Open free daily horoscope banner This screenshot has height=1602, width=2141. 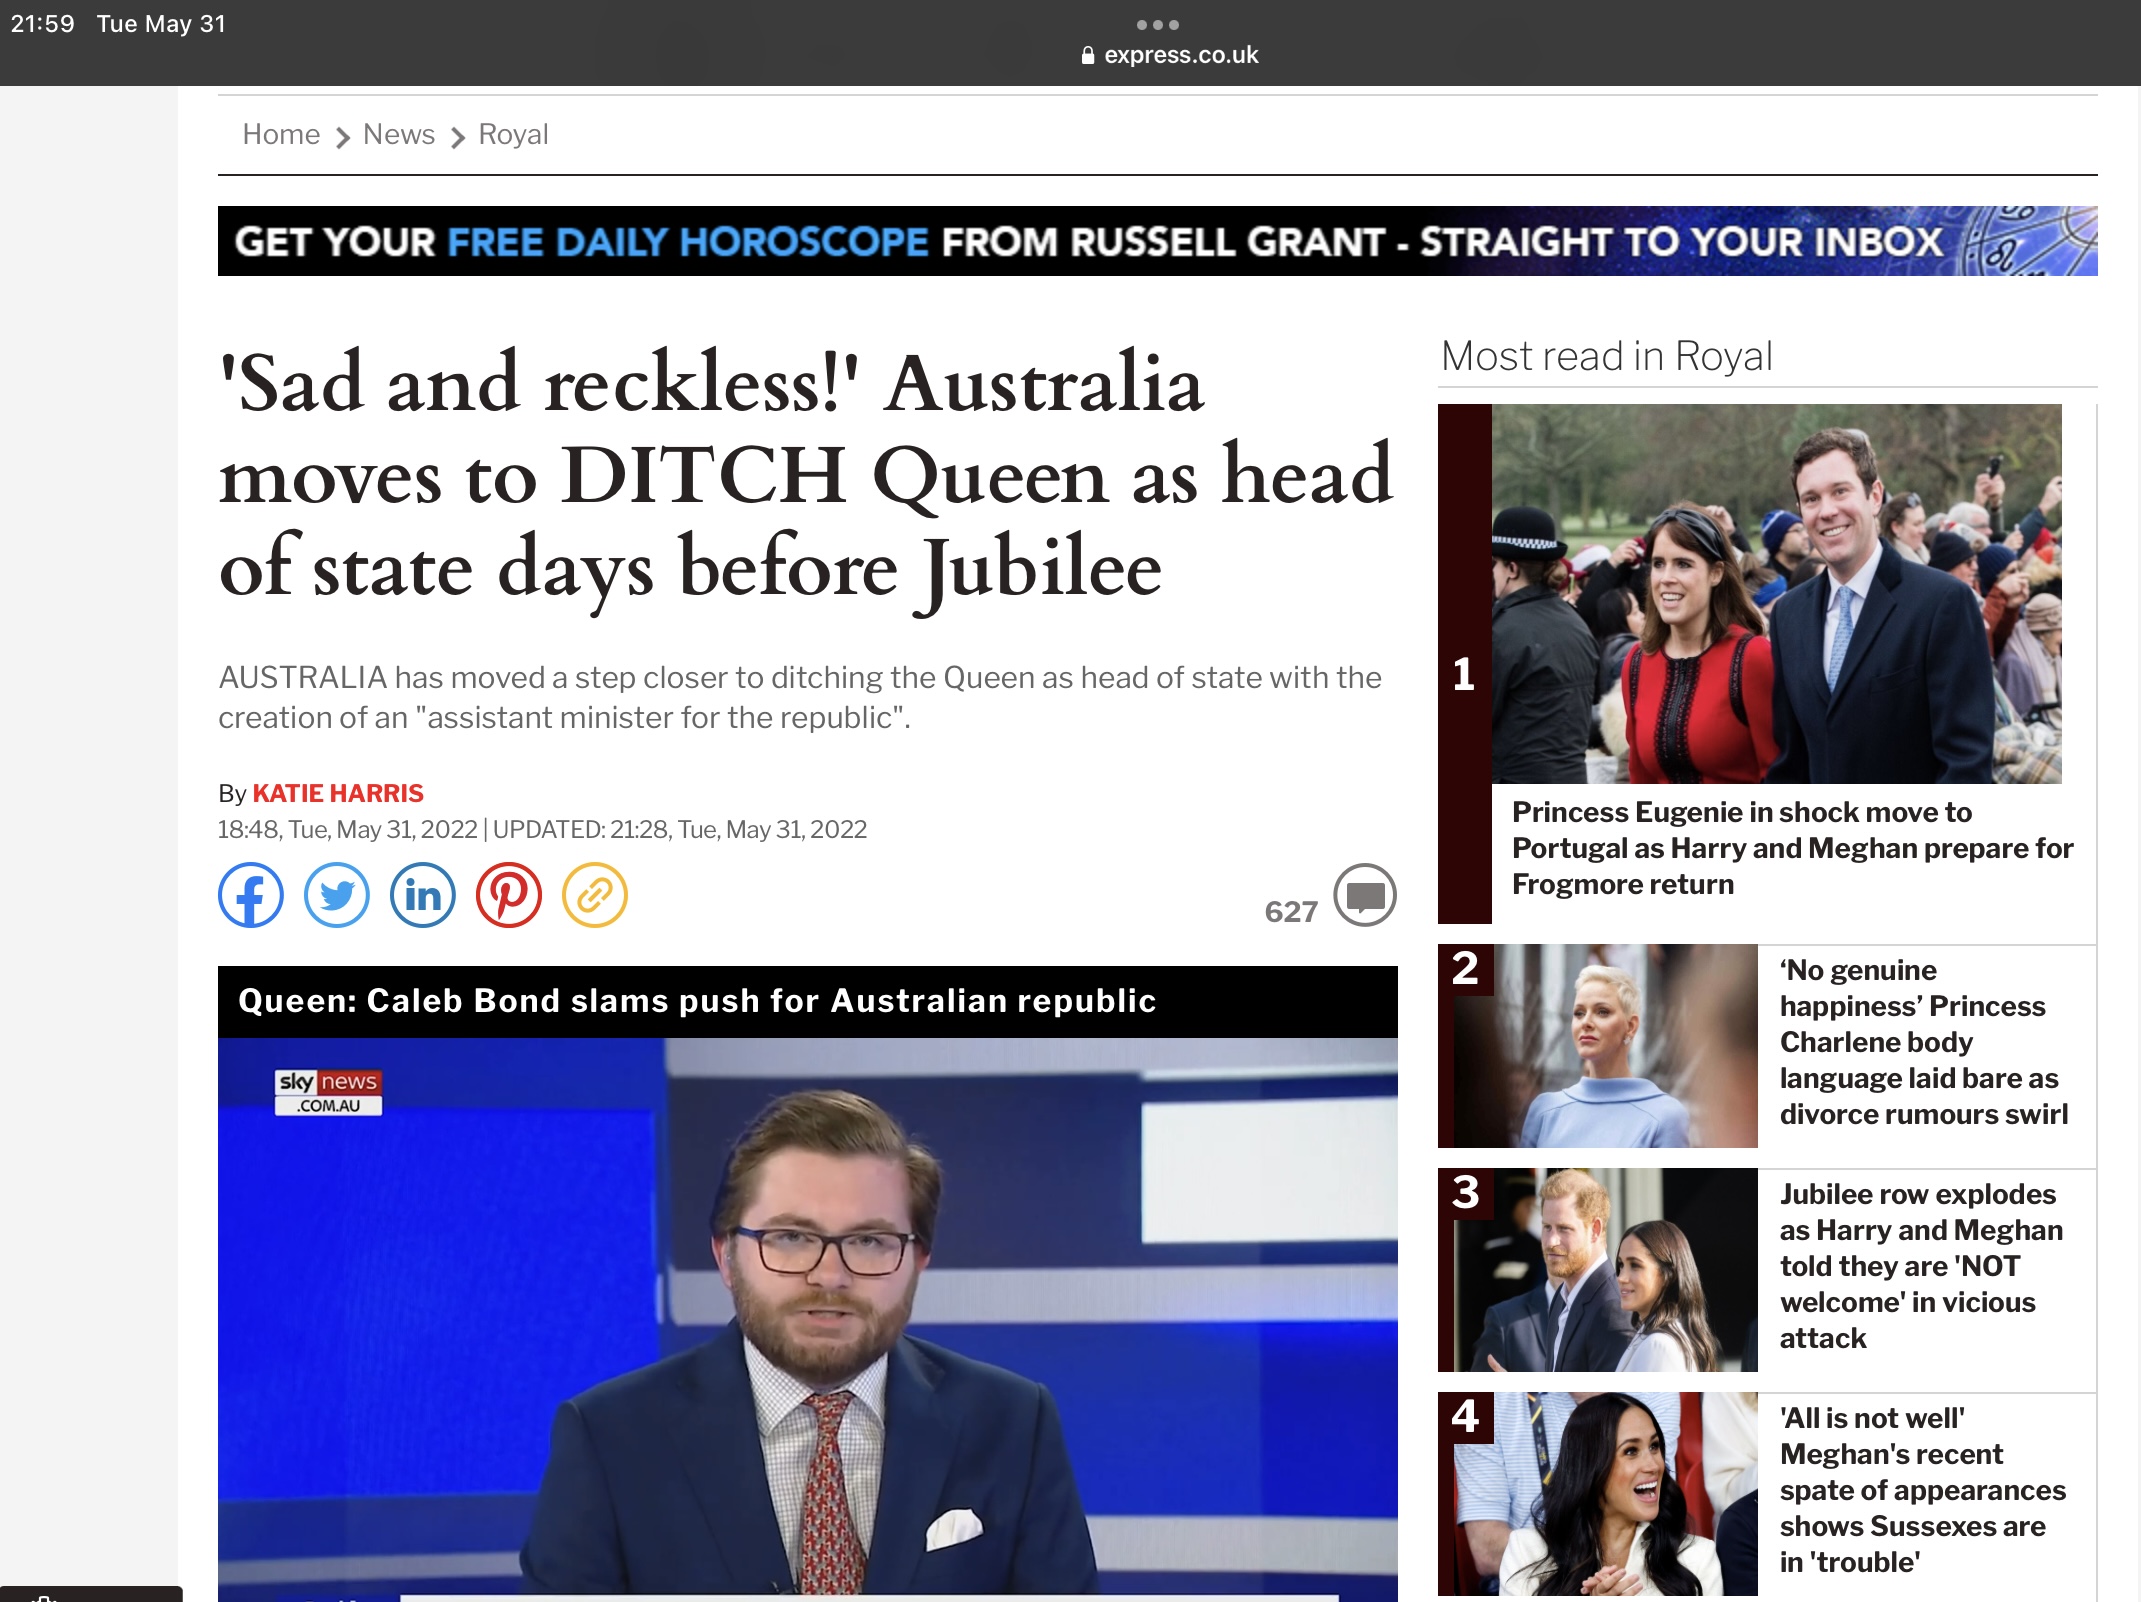(x=1158, y=241)
